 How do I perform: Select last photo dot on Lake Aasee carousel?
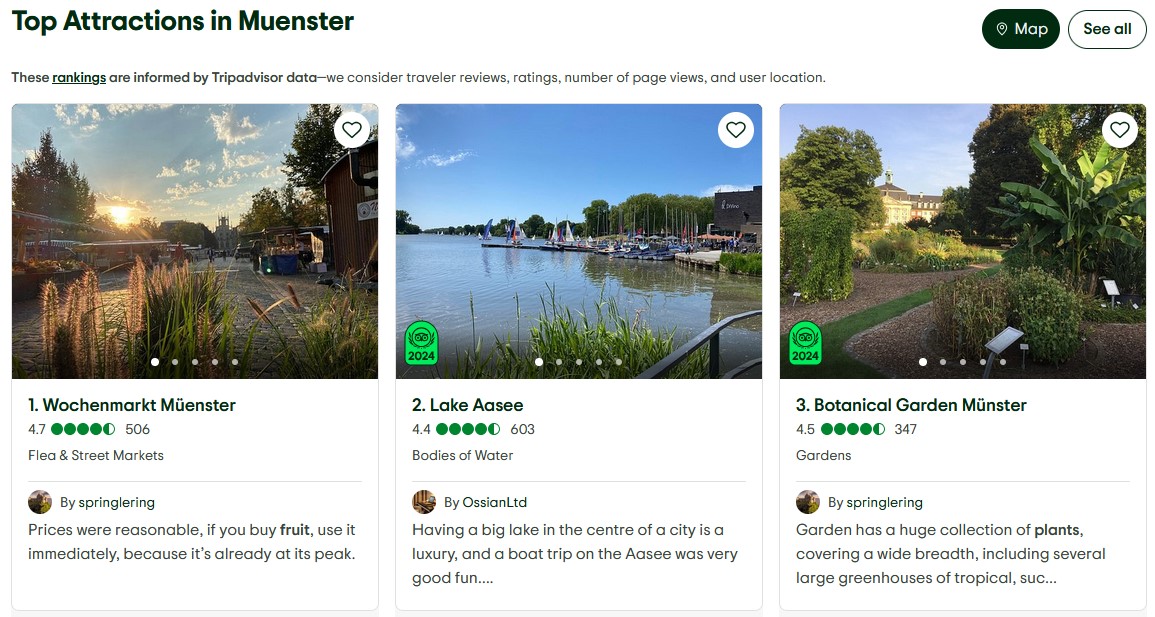(619, 362)
